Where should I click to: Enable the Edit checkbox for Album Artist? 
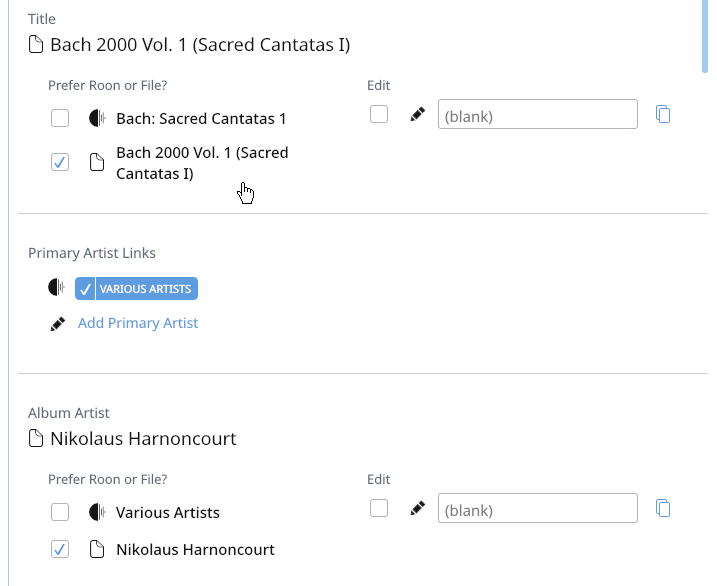click(x=379, y=508)
